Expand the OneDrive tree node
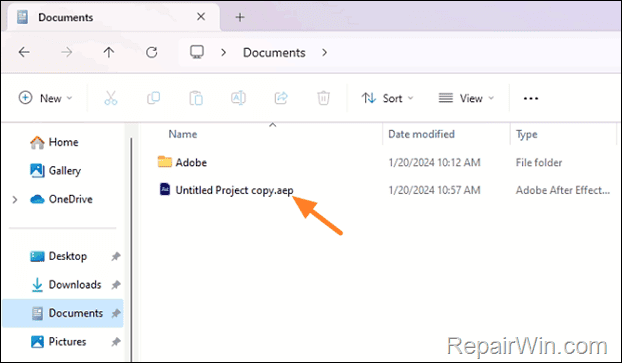 click(15, 199)
